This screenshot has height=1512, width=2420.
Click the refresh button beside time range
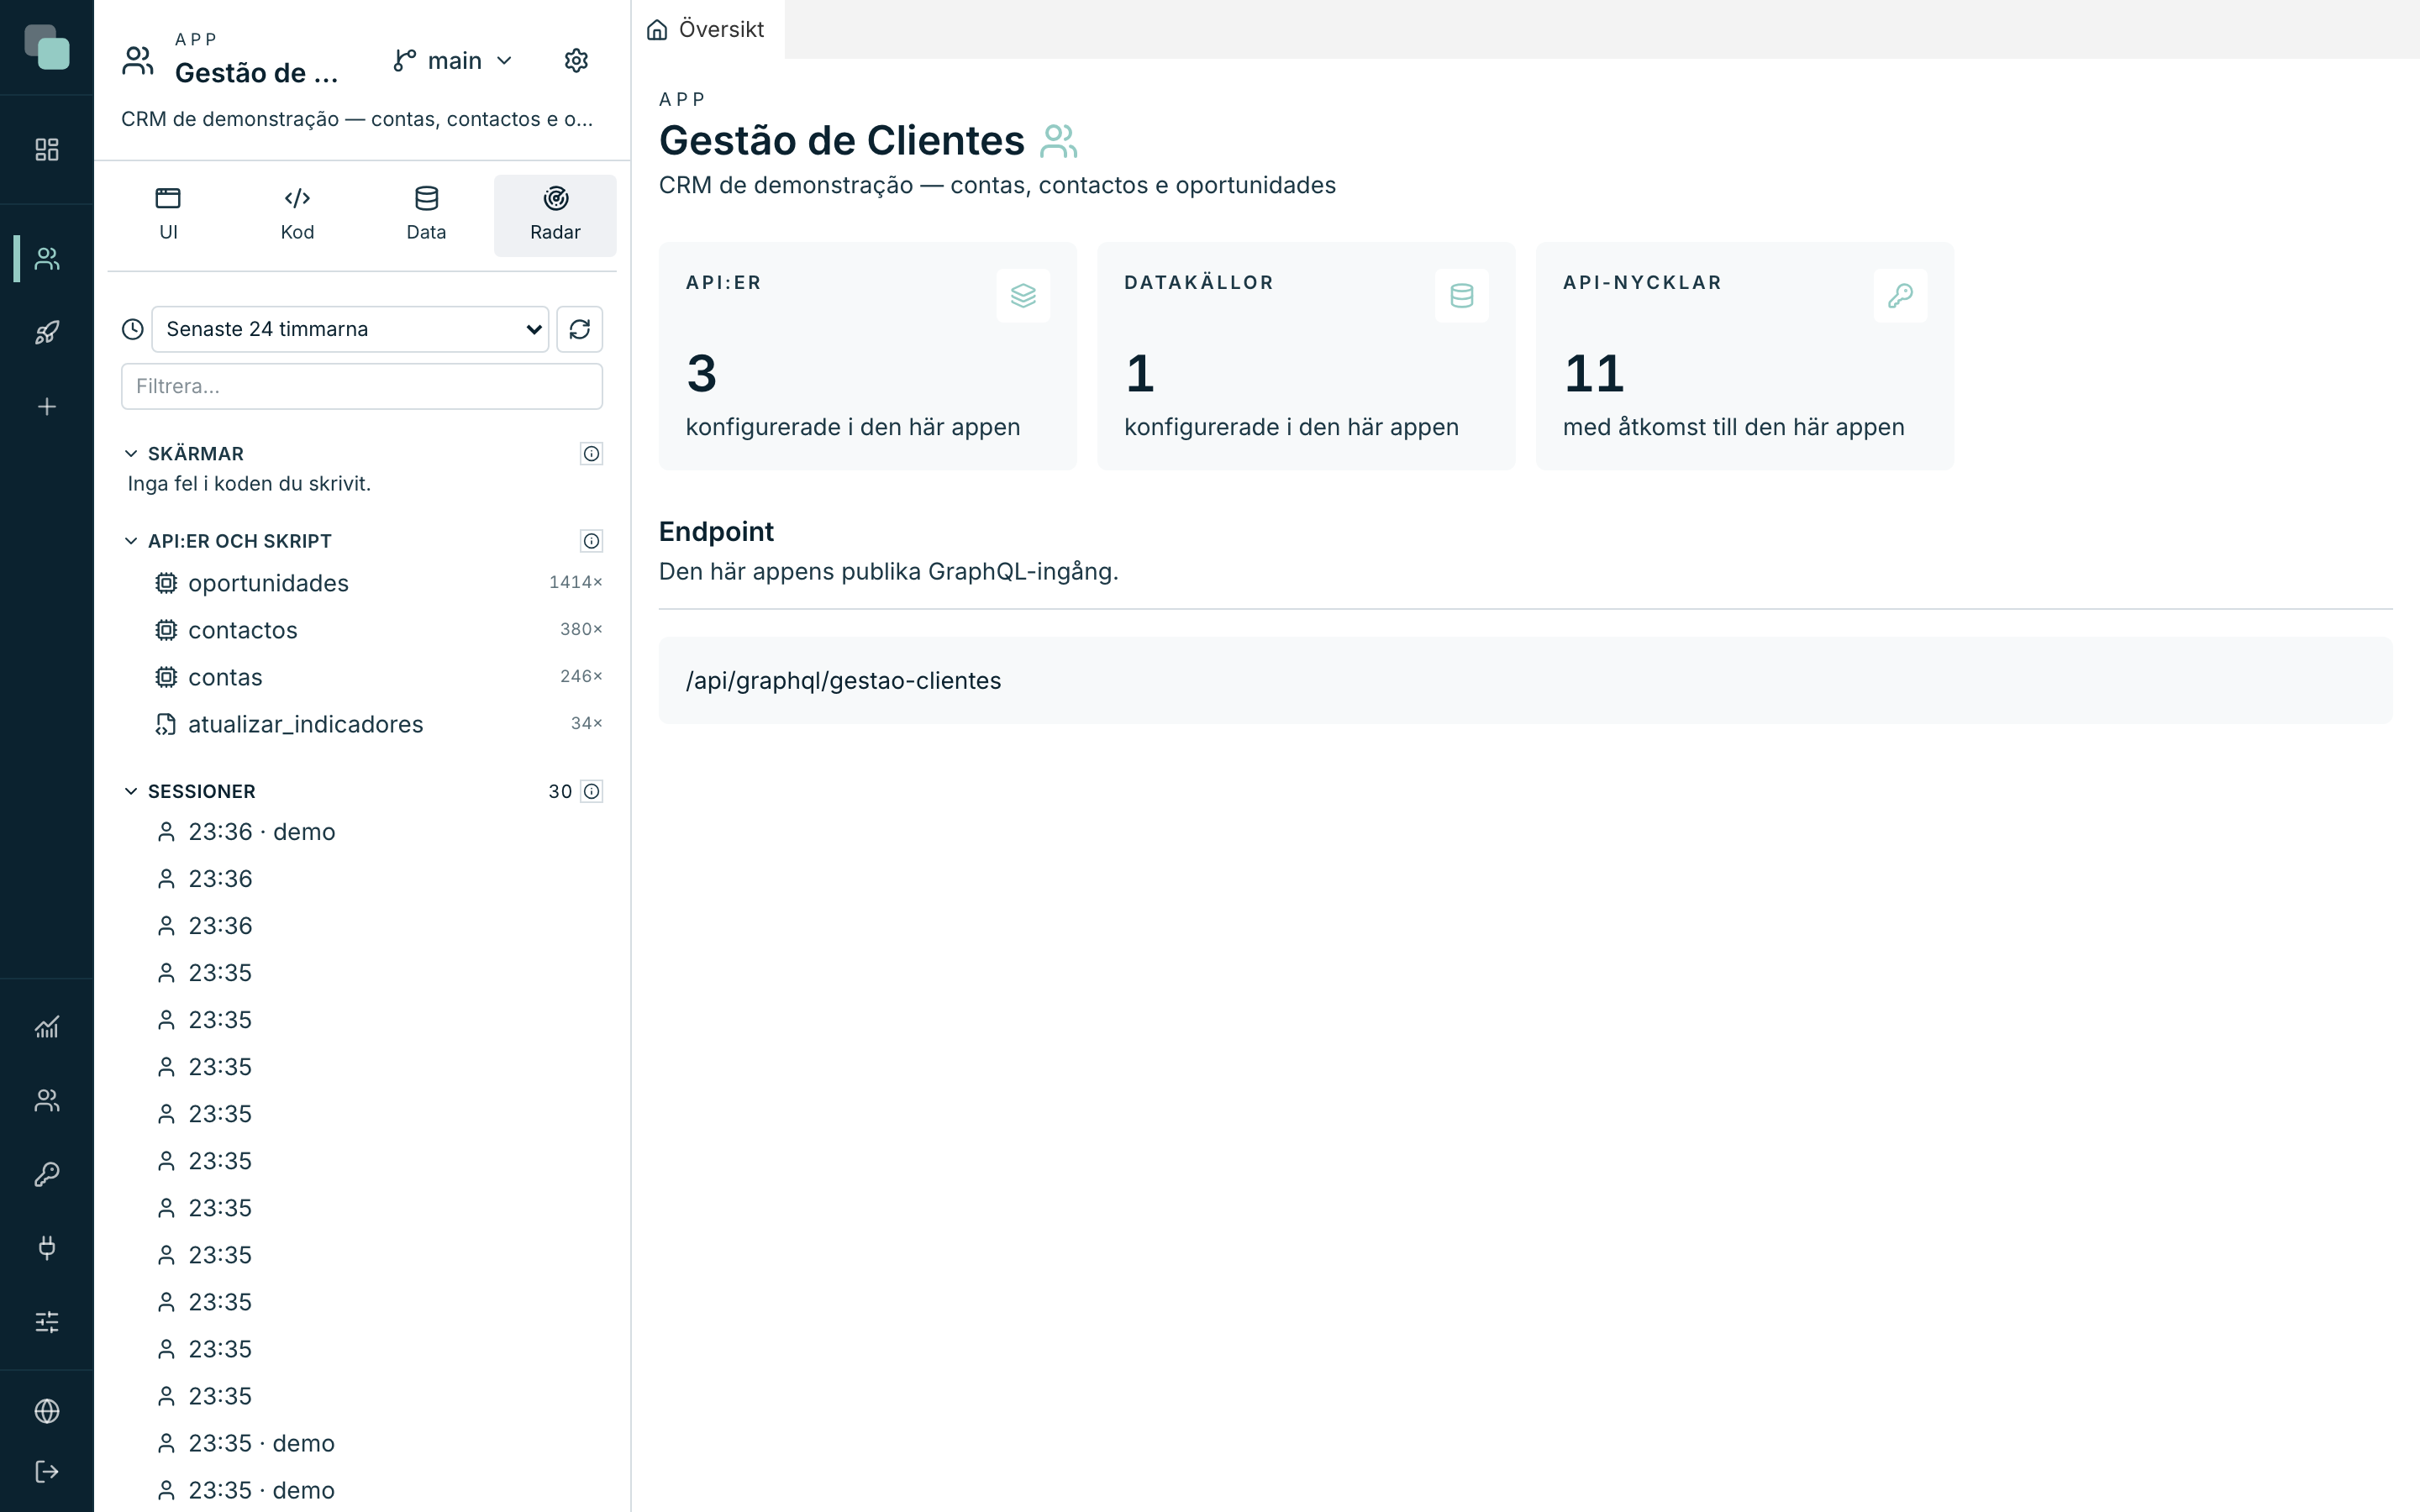[580, 329]
